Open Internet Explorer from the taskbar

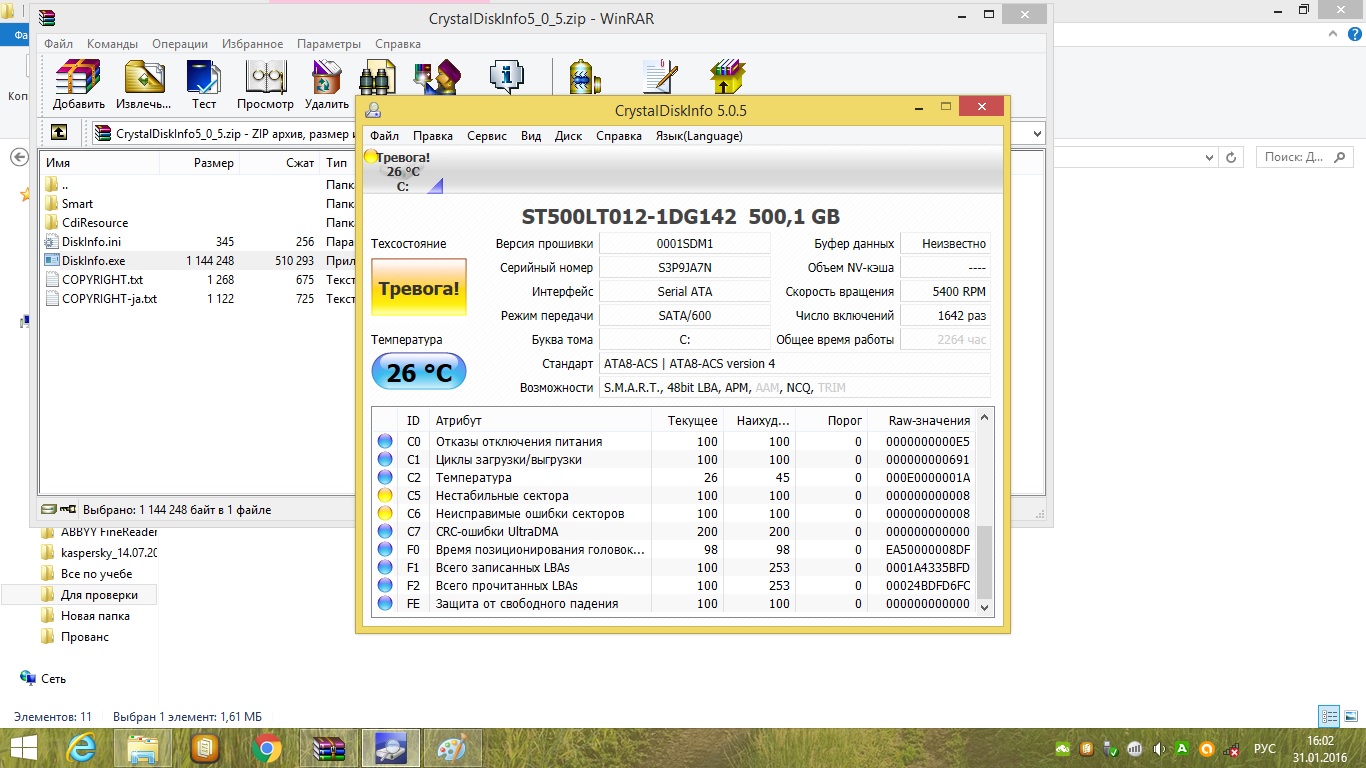pyautogui.click(x=81, y=748)
